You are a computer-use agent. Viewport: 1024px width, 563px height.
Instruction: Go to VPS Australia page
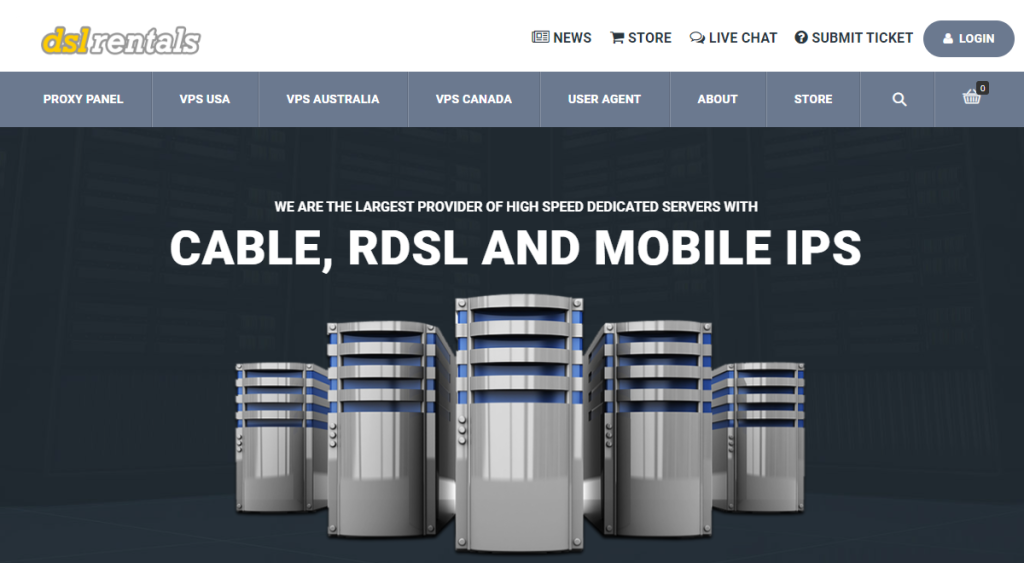coord(333,99)
